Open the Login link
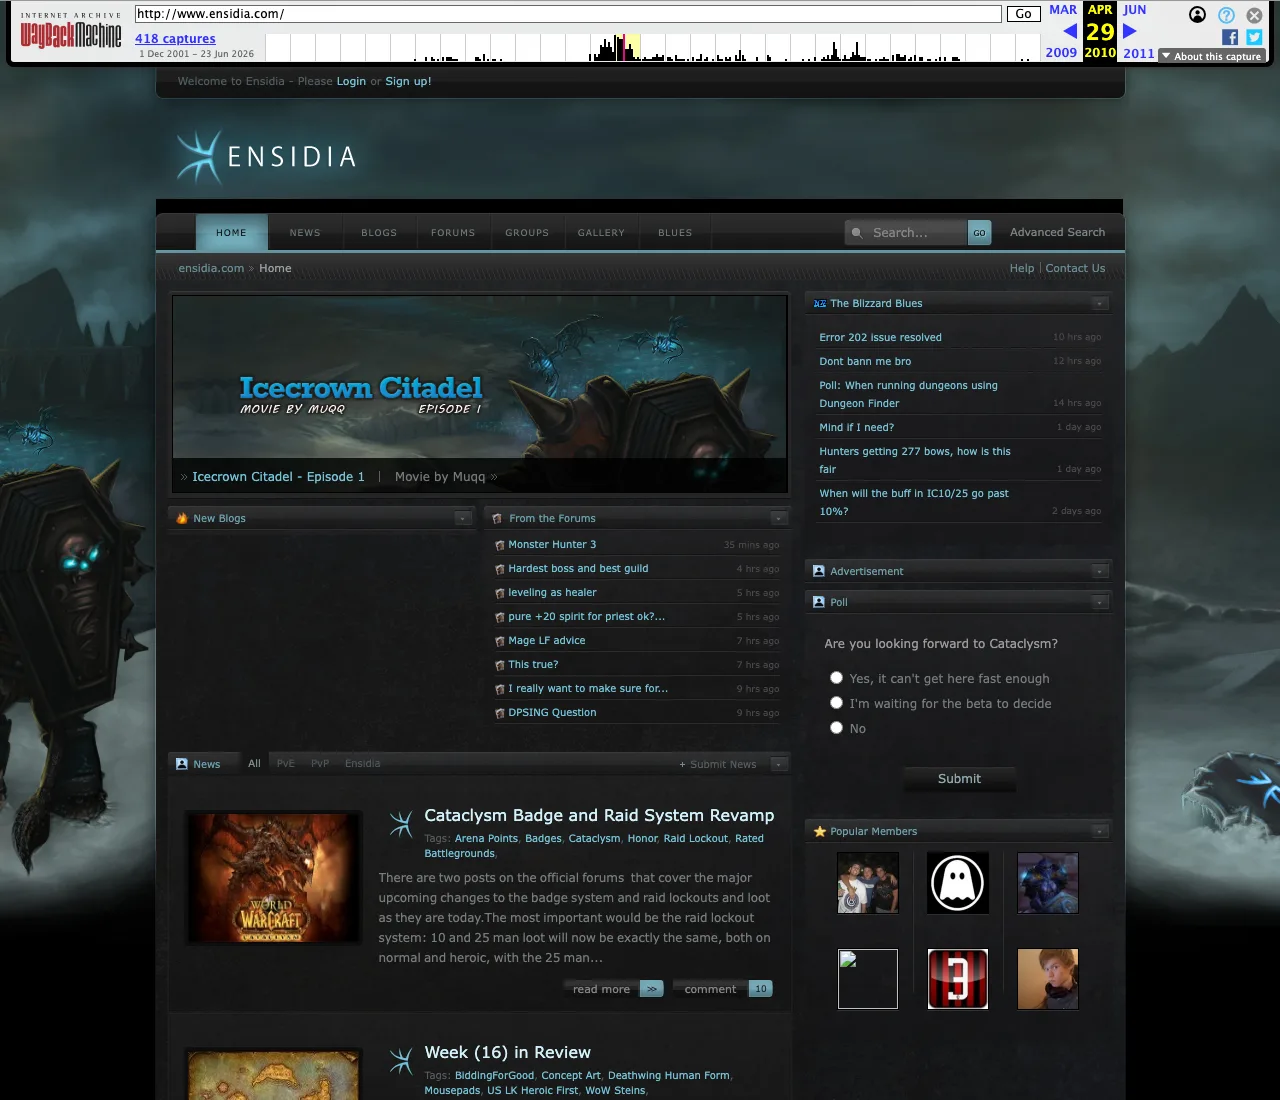Image resolution: width=1280 pixels, height=1100 pixels. click(351, 81)
